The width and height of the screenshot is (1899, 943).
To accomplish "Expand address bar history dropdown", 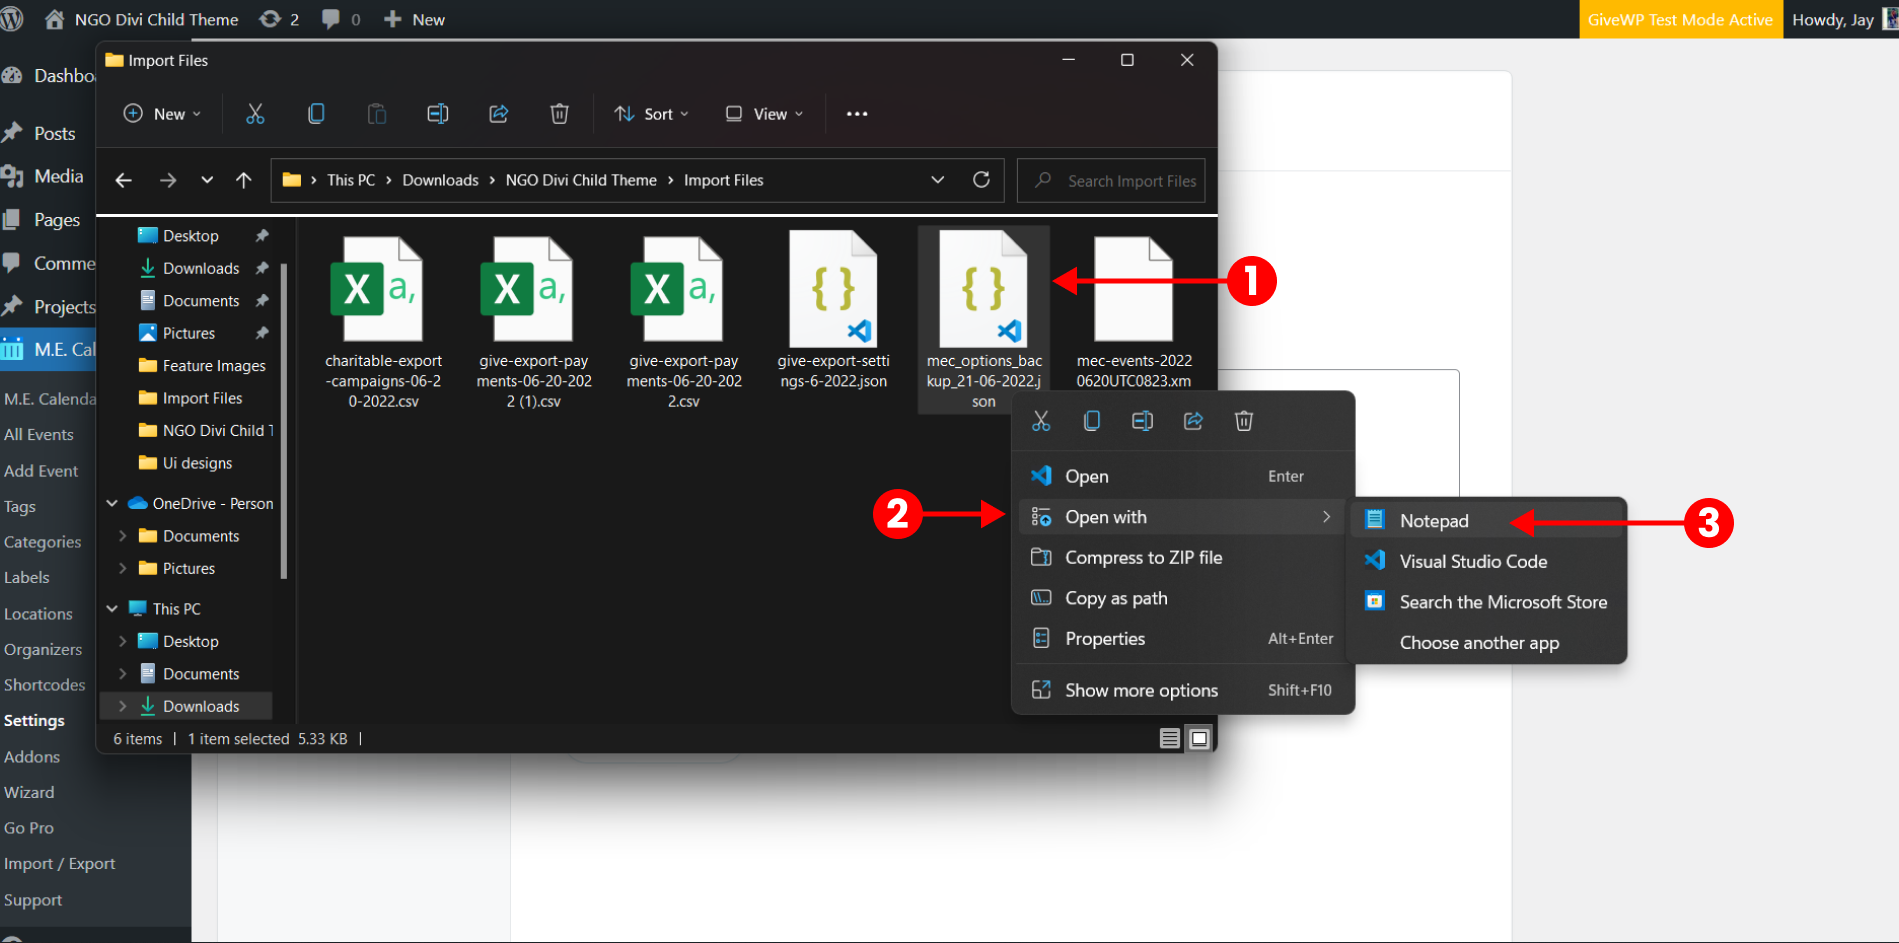I will (x=938, y=180).
